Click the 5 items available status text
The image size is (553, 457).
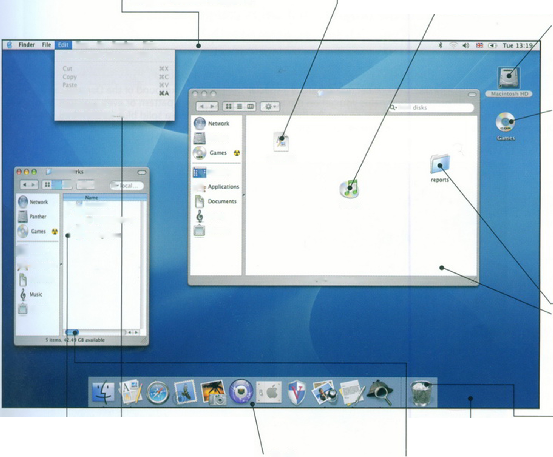[x=75, y=340]
